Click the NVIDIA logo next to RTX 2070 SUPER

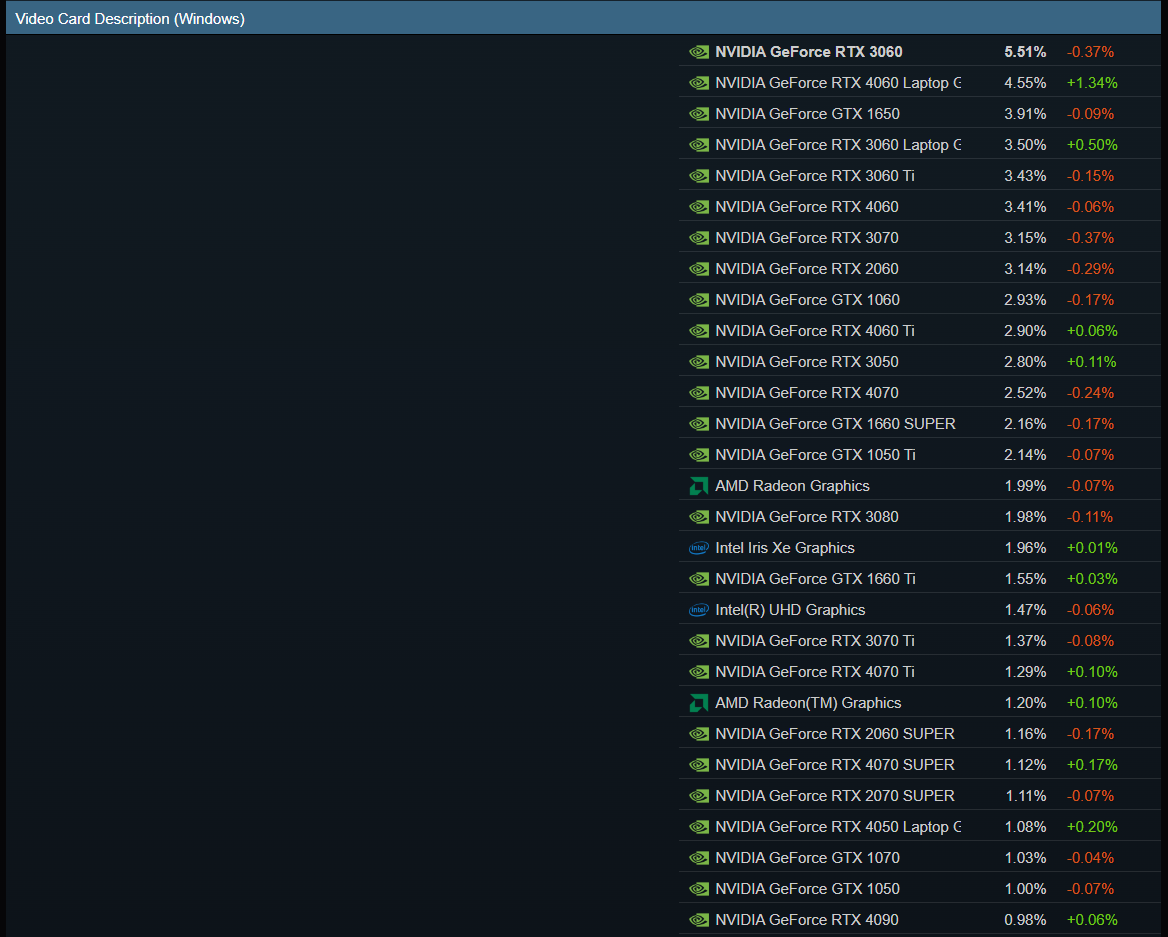tap(699, 795)
